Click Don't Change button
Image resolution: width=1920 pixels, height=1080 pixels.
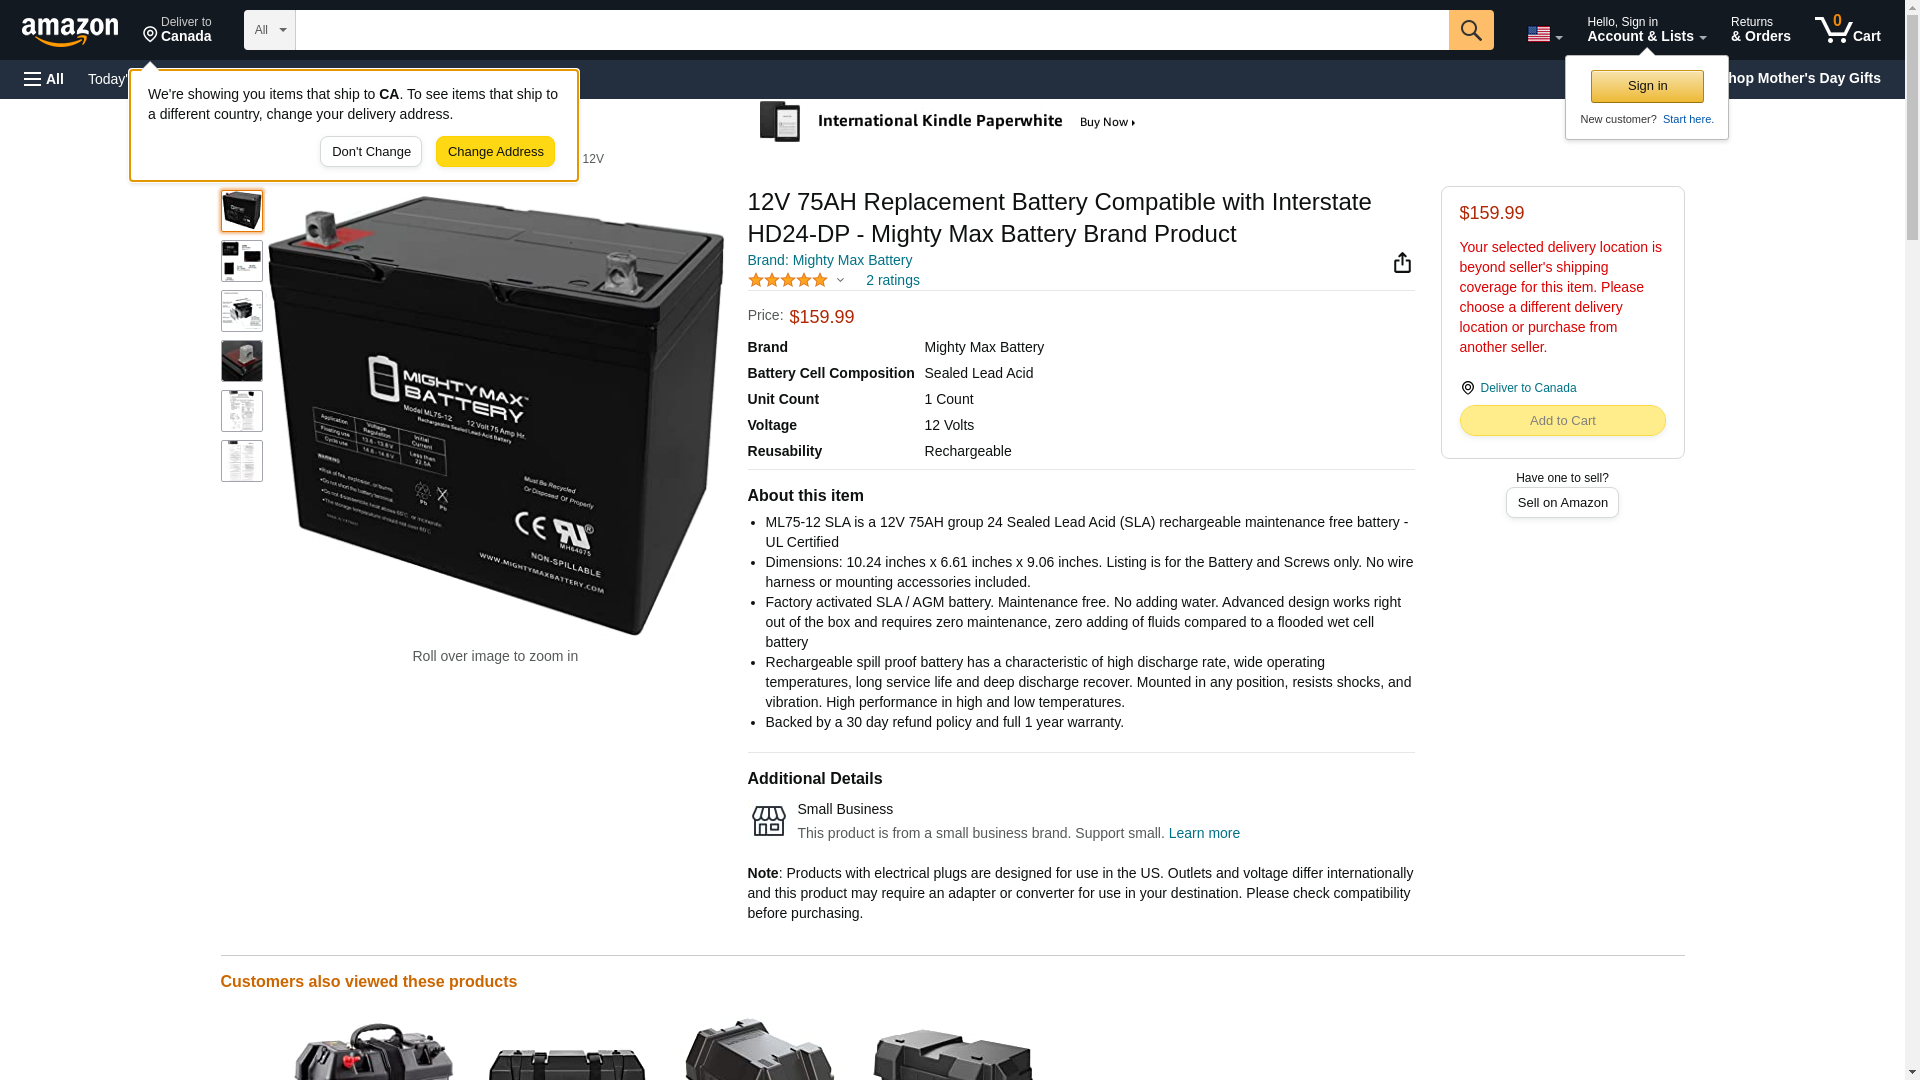[371, 152]
